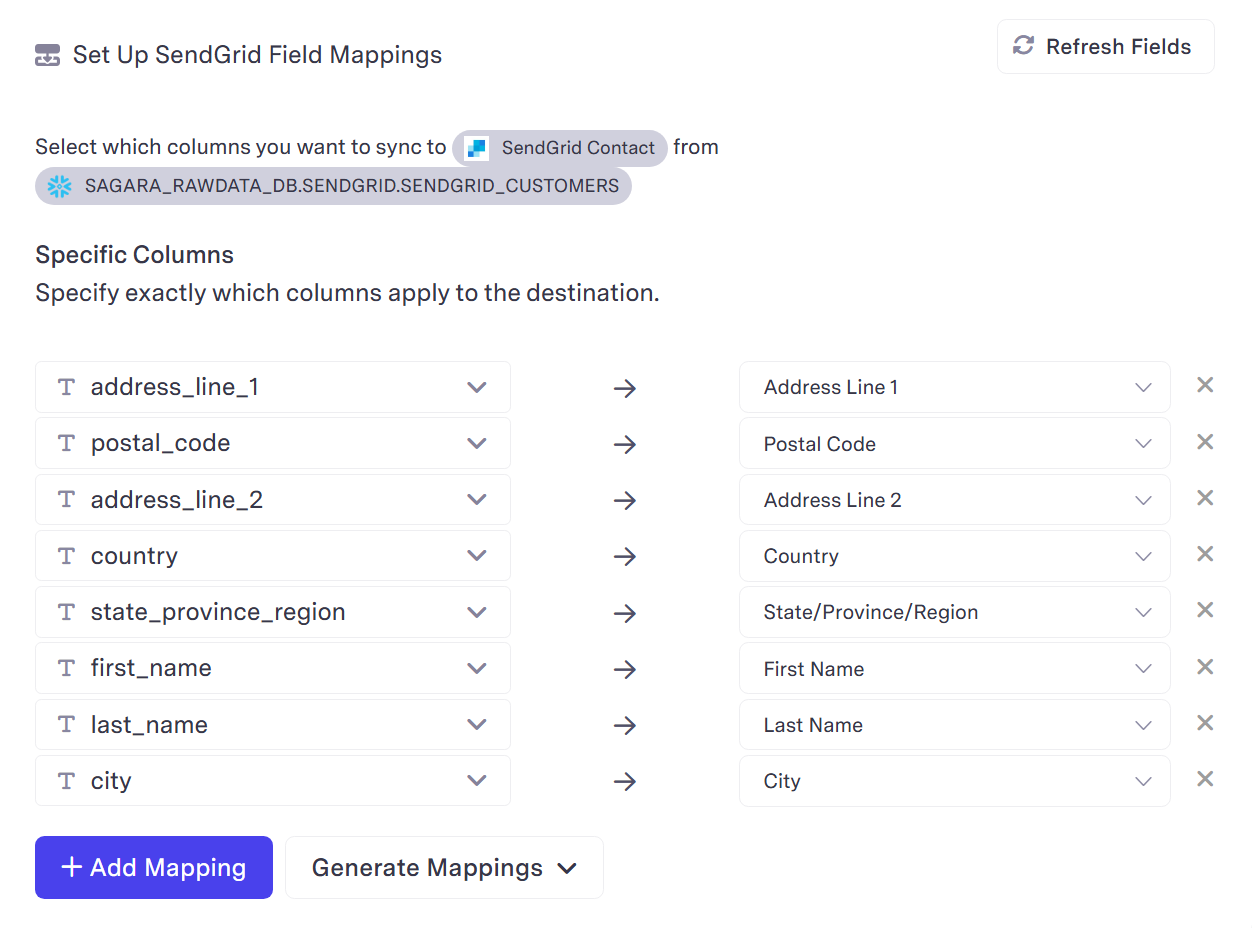Remove the postal_code mapping row
Viewport: 1252px width, 928px height.
pos(1205,442)
